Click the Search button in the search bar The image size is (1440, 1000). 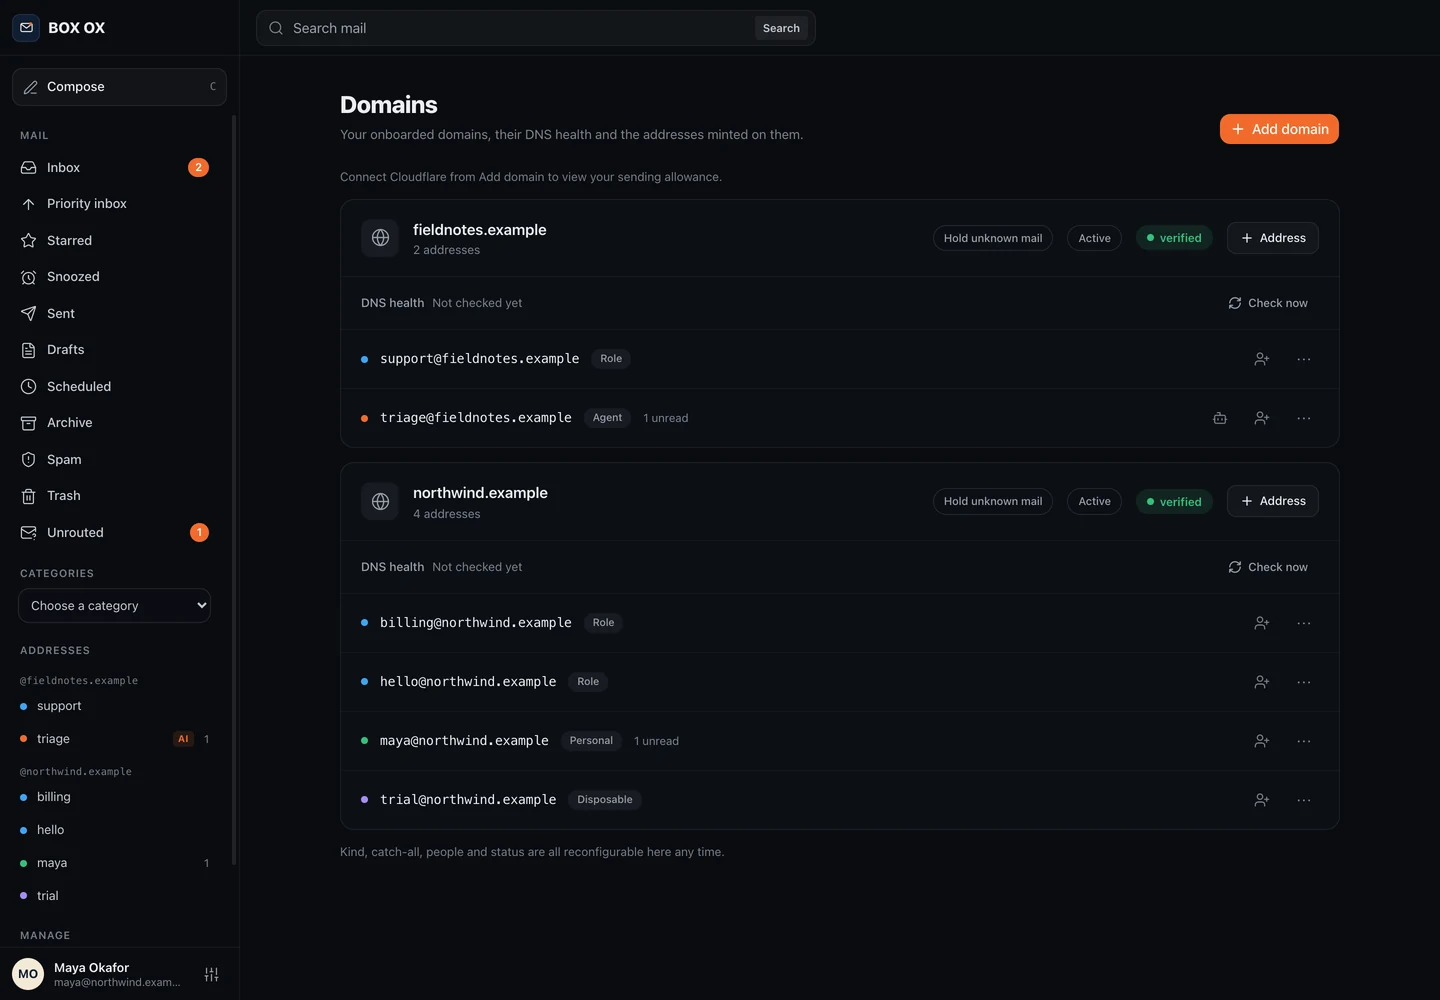(781, 28)
